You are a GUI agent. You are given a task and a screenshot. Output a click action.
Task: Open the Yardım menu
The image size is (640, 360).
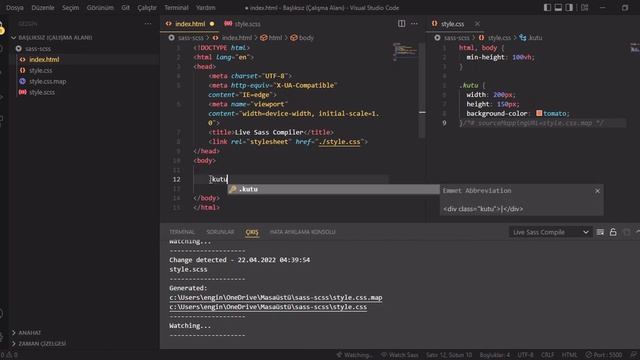(205, 8)
